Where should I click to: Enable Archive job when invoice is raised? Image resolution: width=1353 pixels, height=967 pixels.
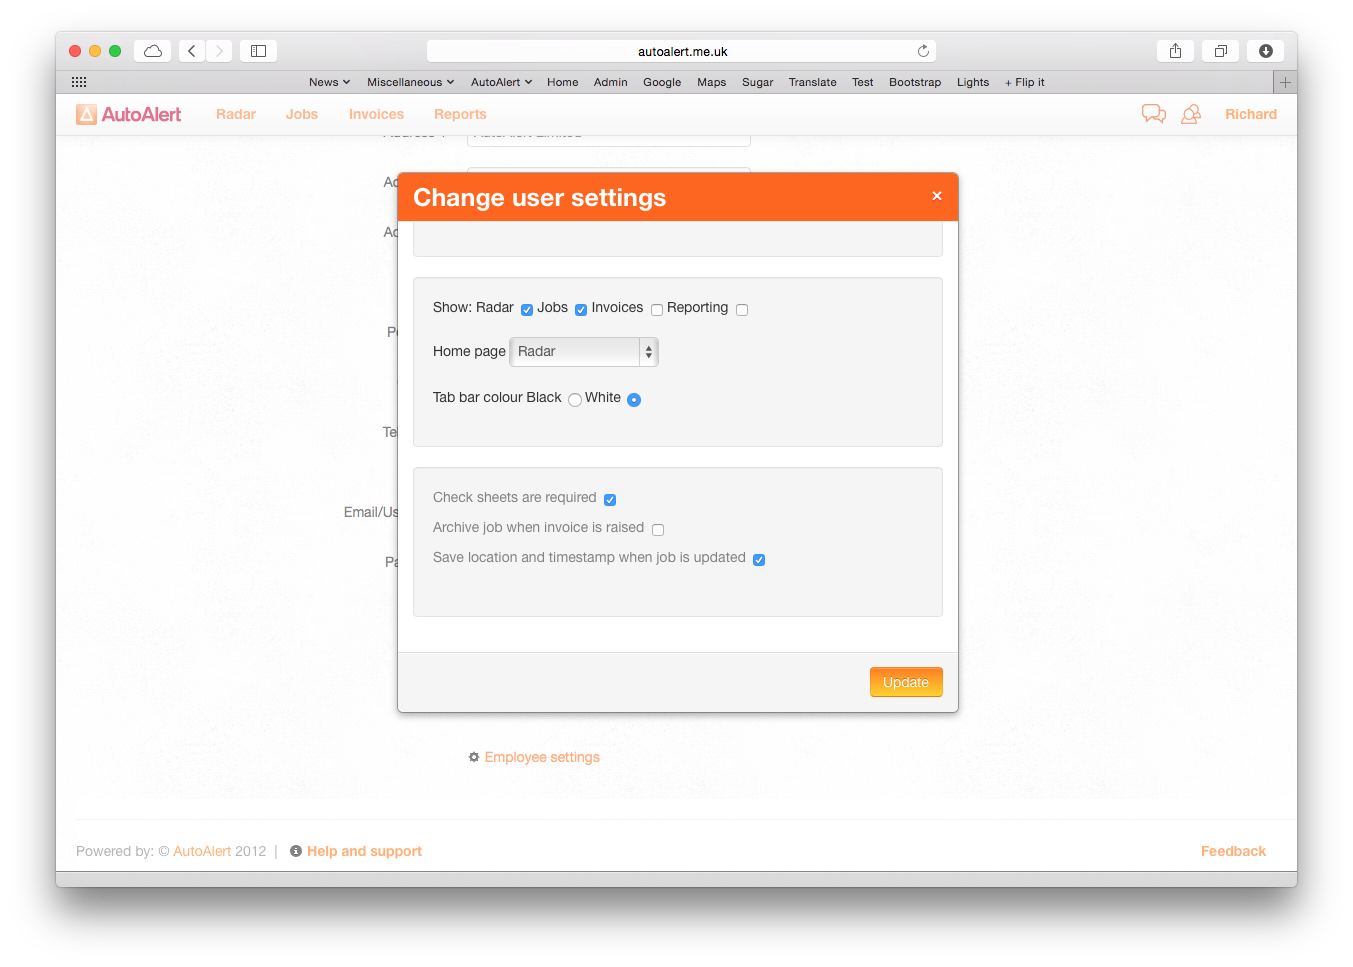point(658,530)
